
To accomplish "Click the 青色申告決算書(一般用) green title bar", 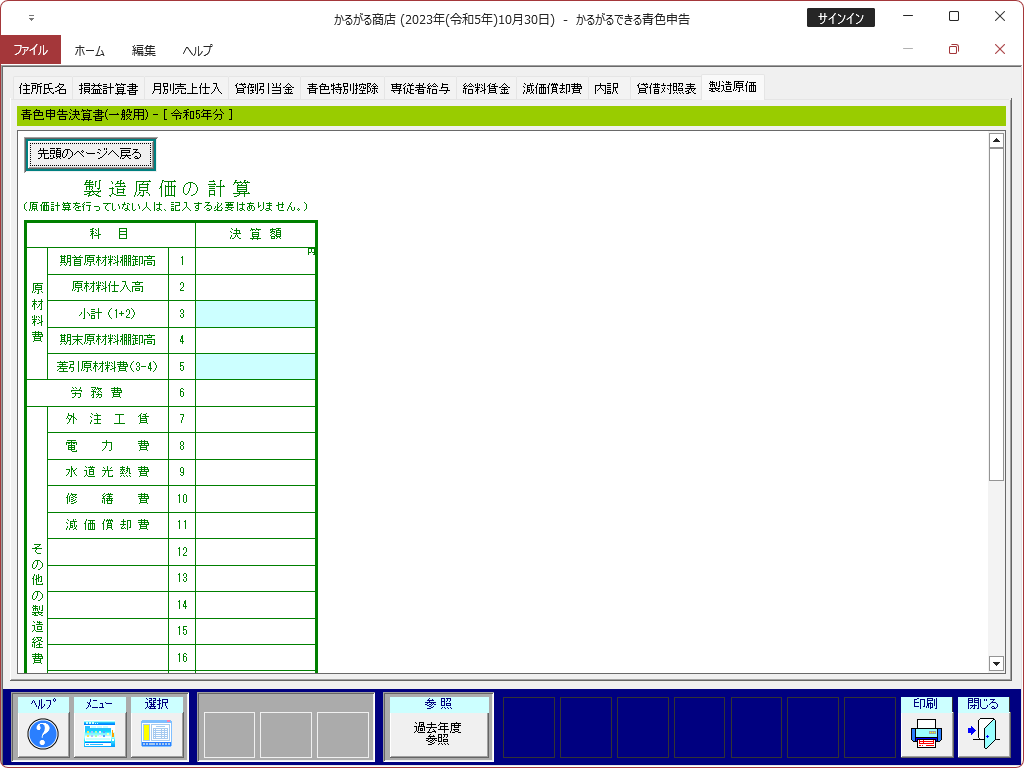I will 511,115.
